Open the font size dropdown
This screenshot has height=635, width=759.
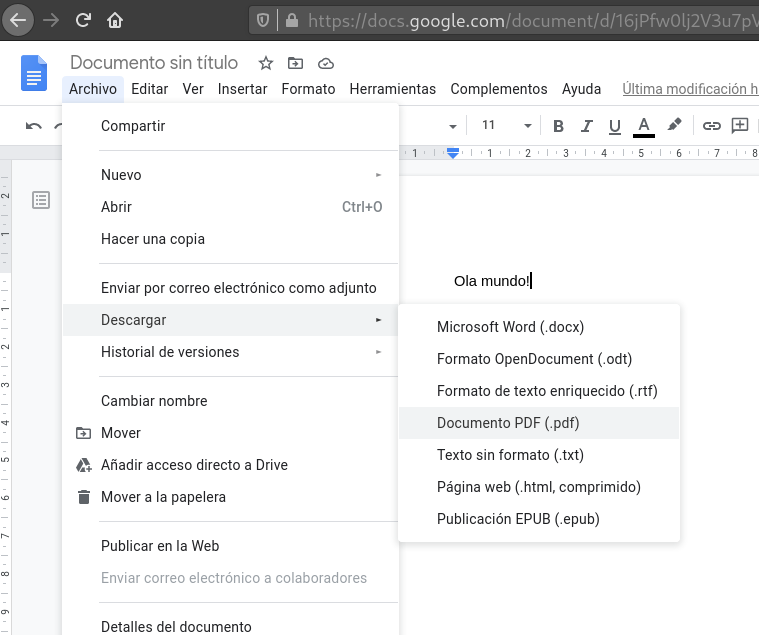[x=528, y=126]
